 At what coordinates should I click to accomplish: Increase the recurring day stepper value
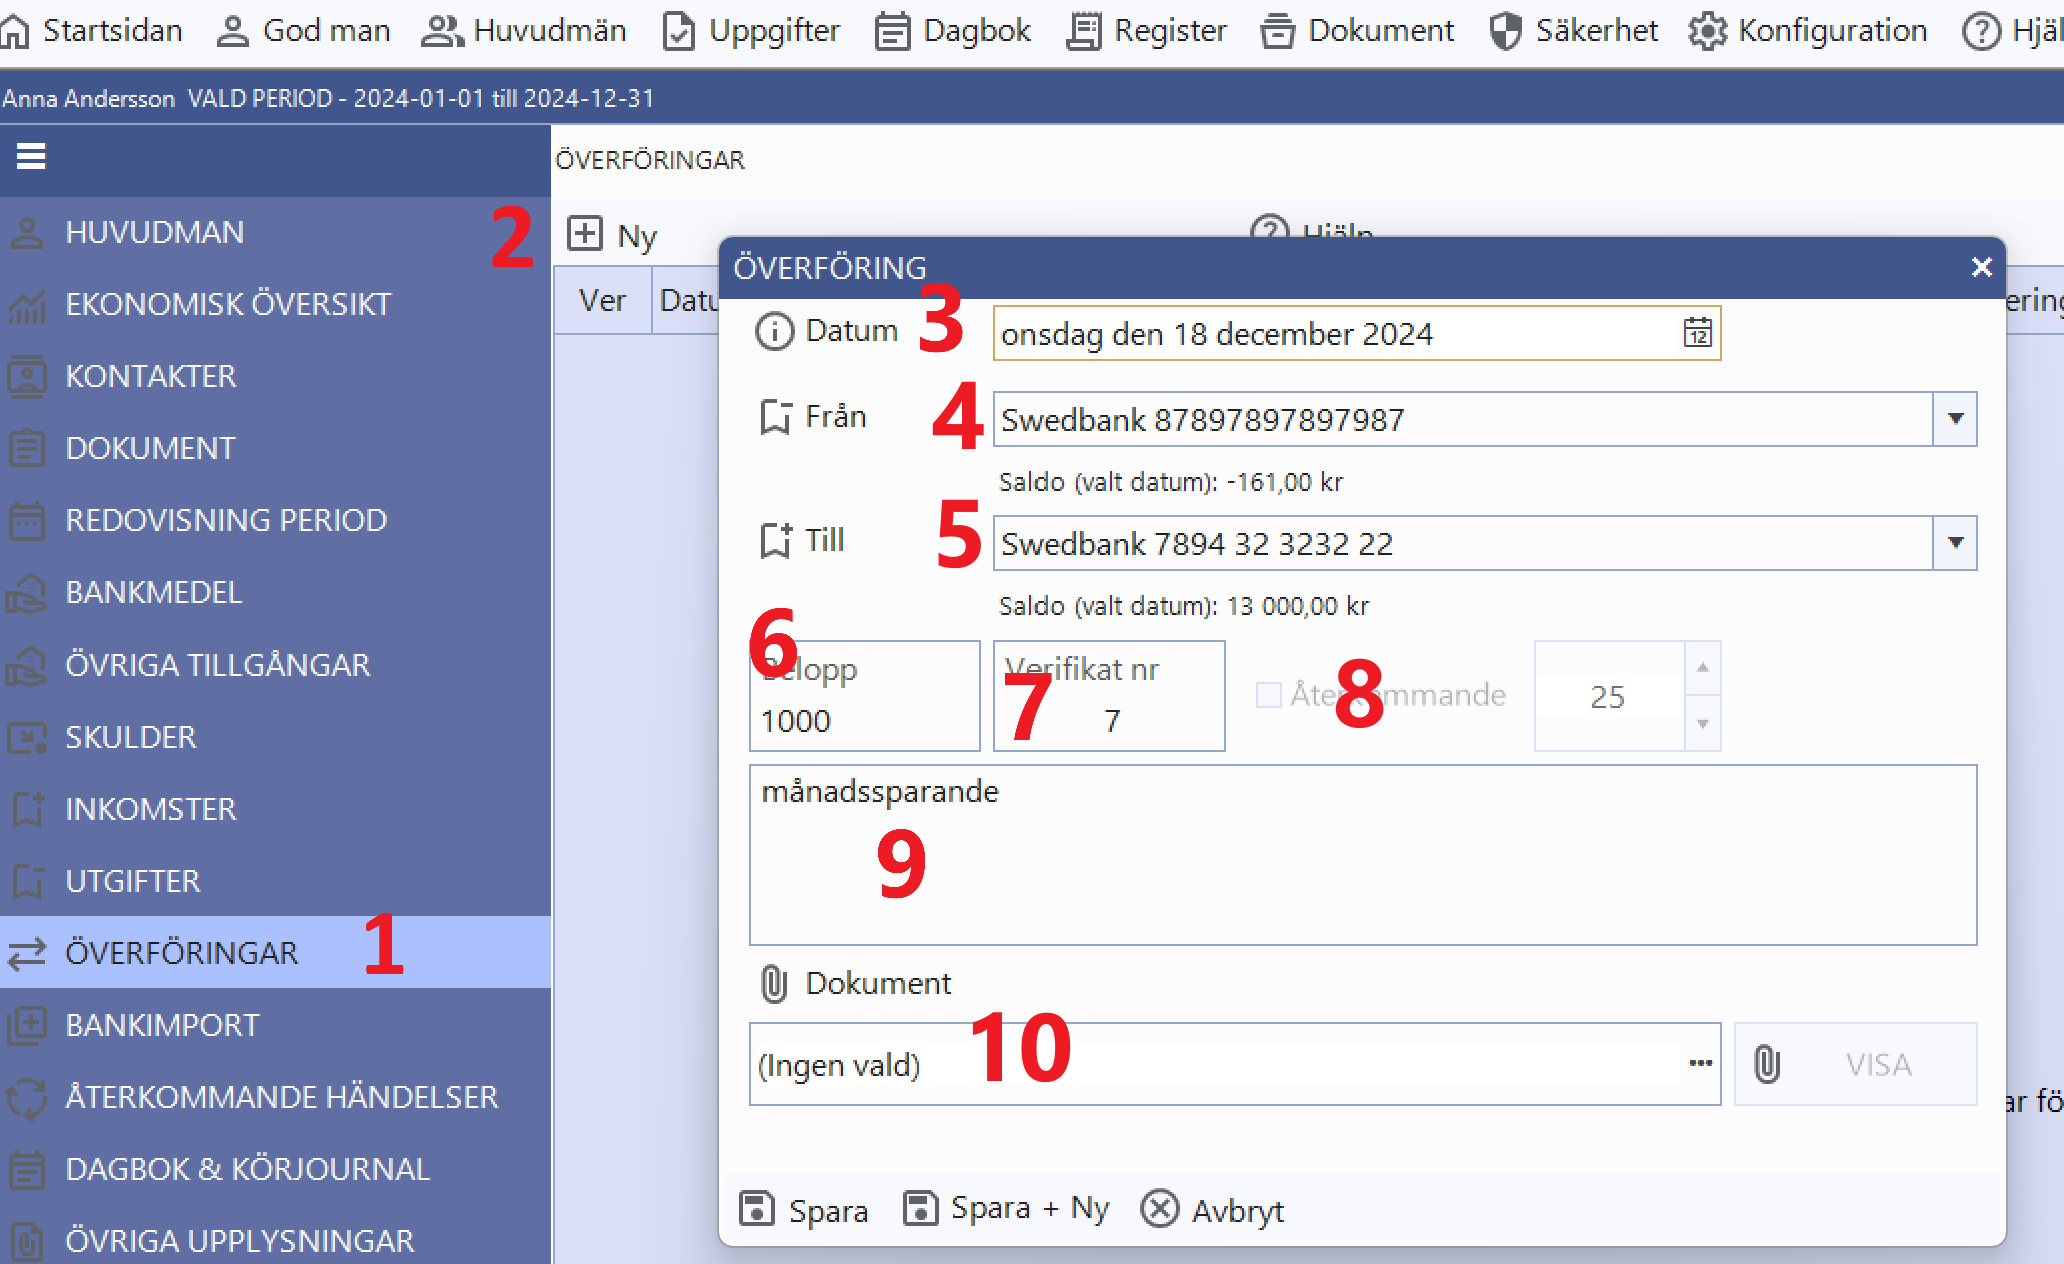point(1703,668)
